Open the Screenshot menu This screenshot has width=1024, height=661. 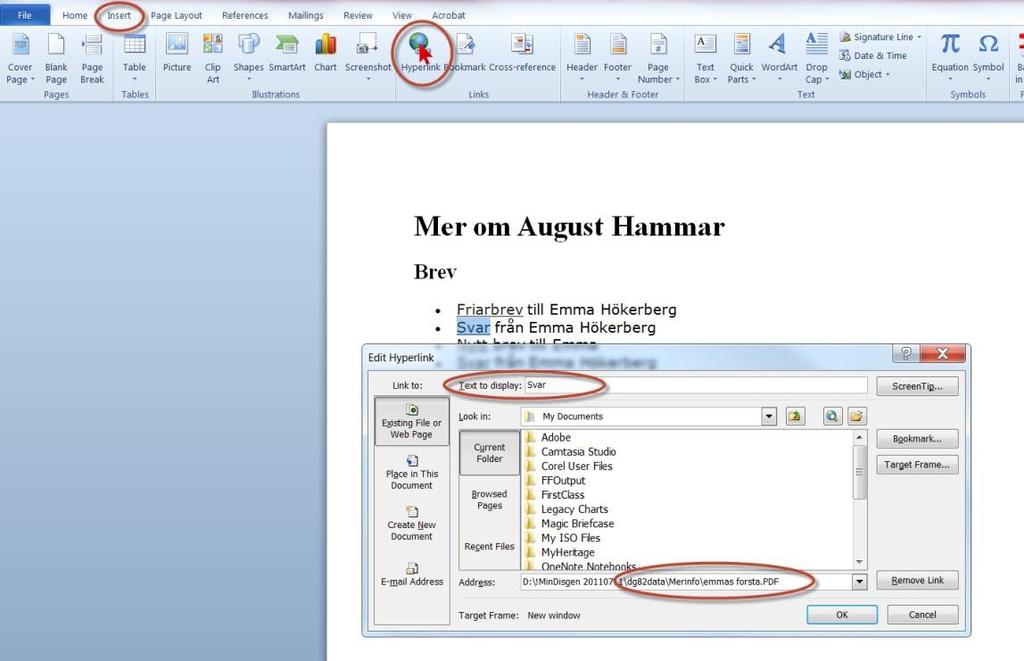point(368,57)
